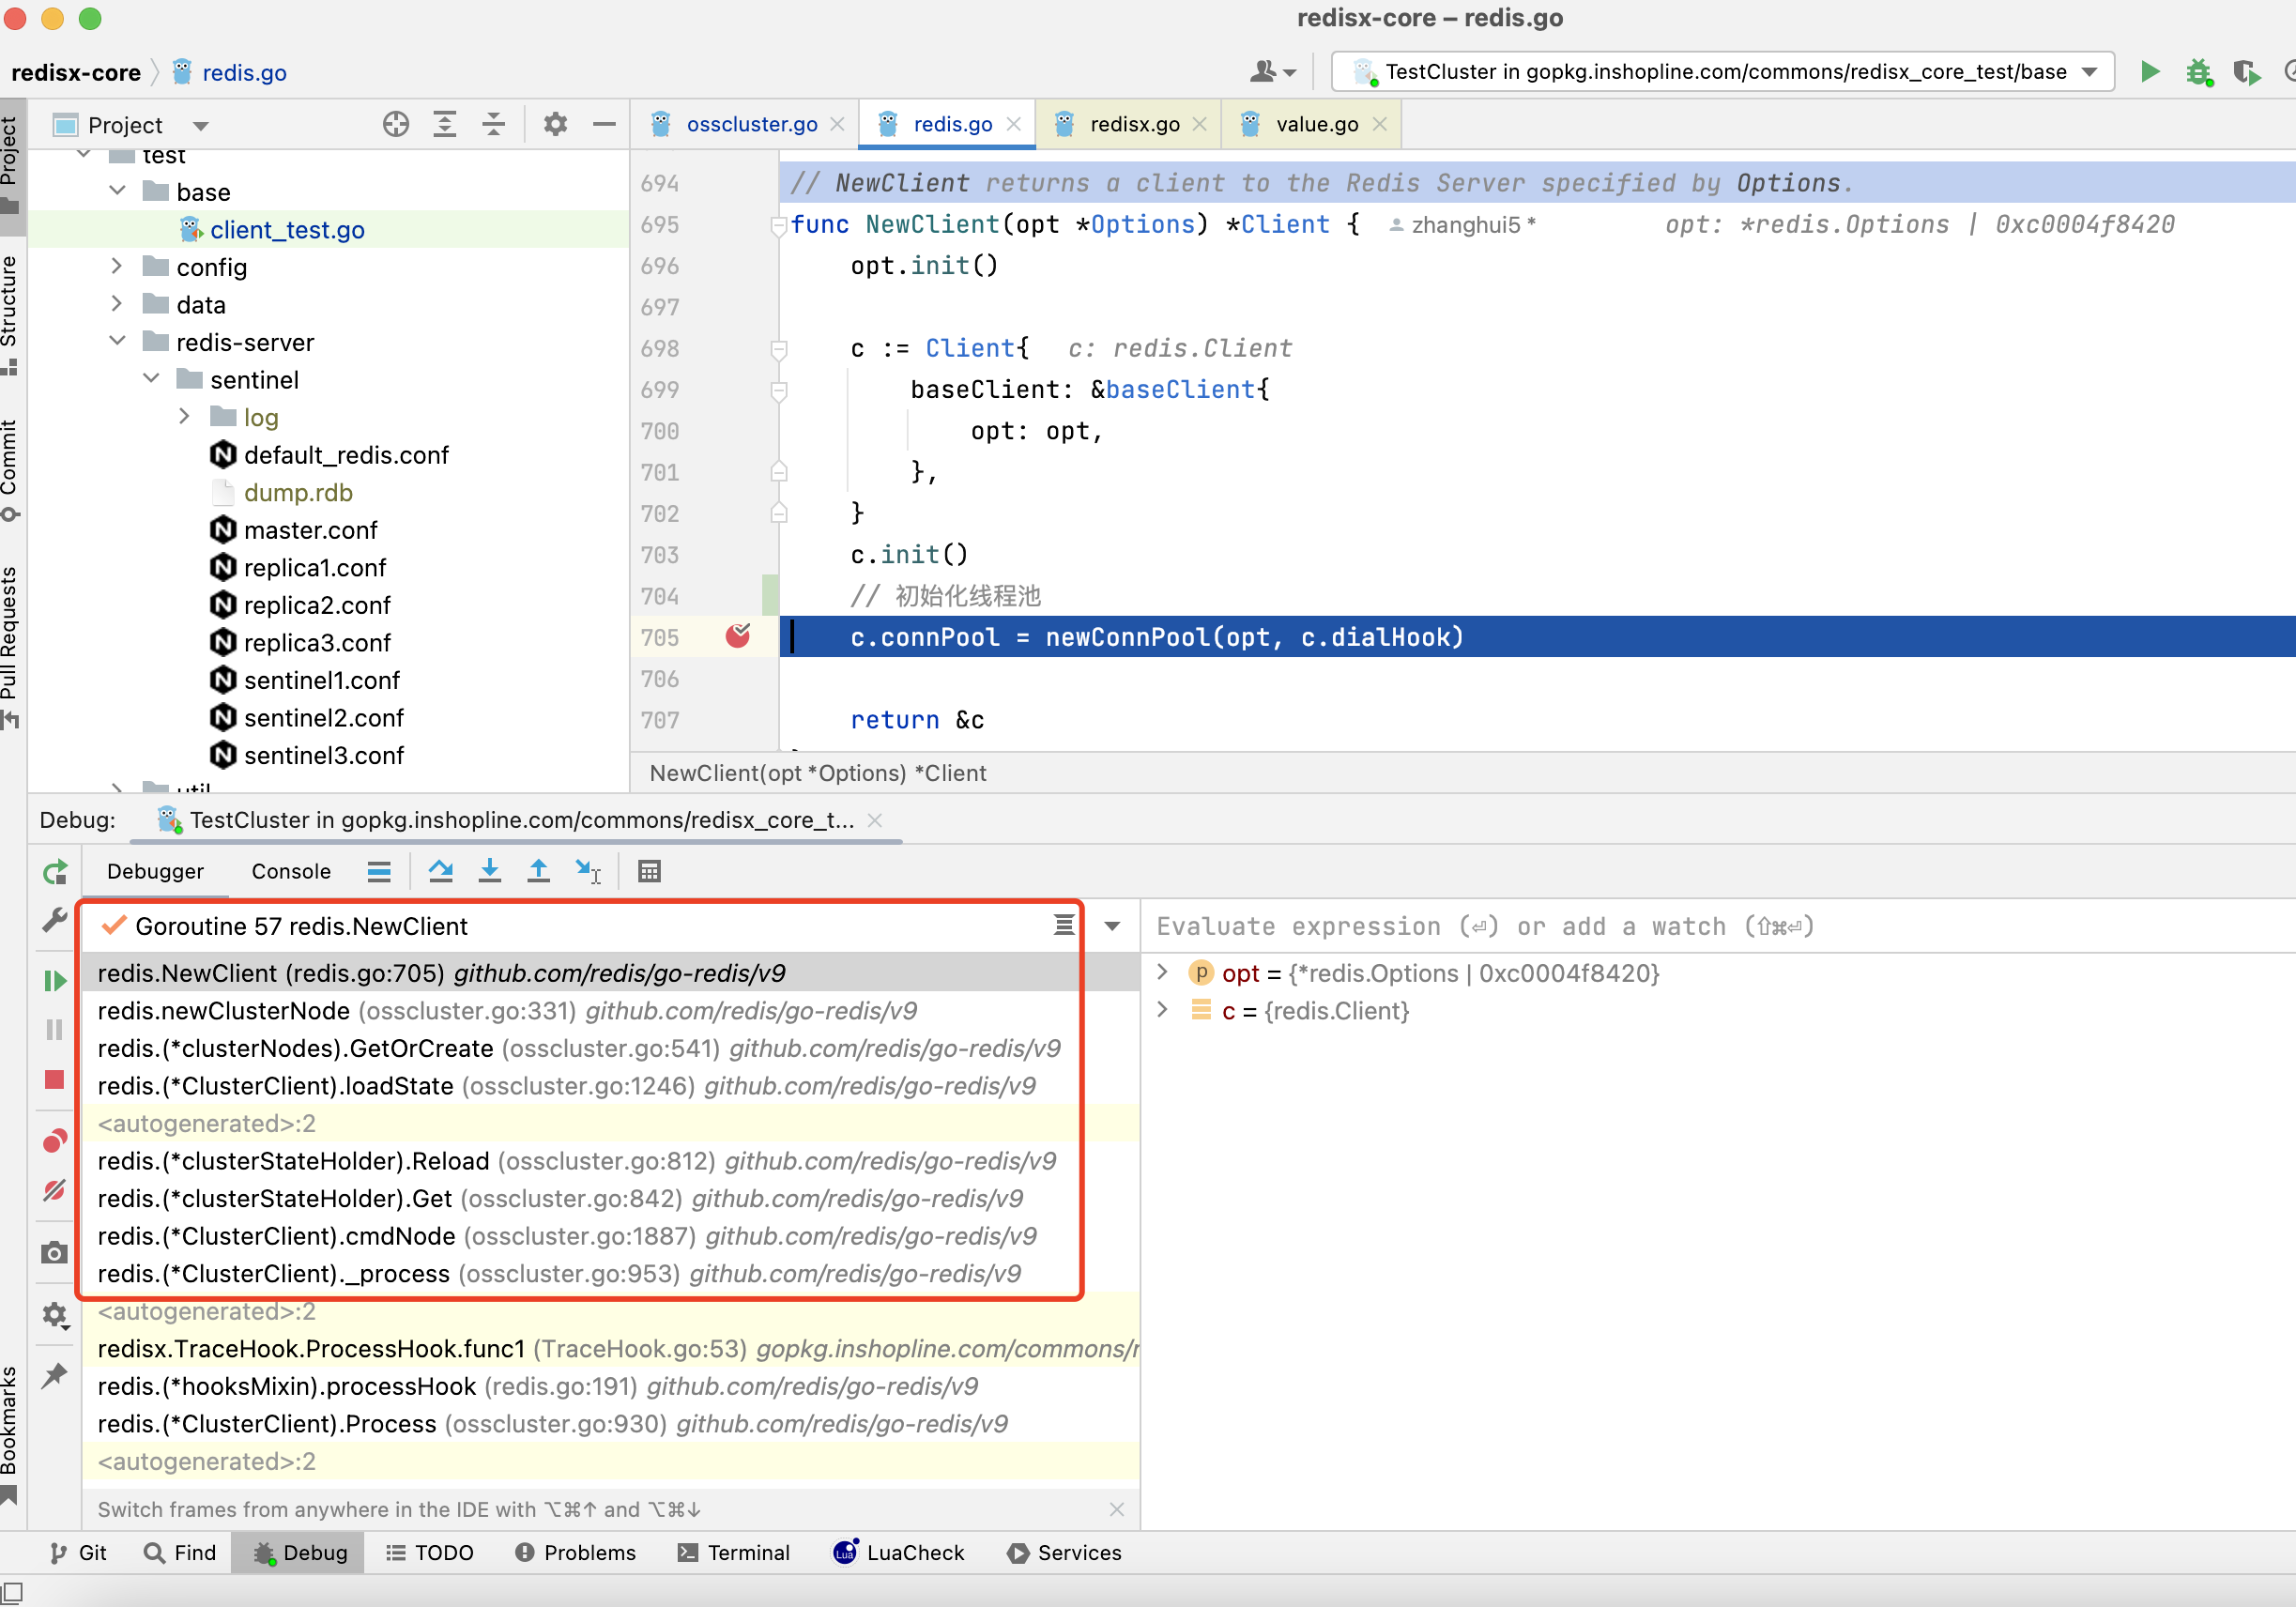This screenshot has height=1607, width=2296.
Task: Expand the data folder
Action: click(x=117, y=303)
